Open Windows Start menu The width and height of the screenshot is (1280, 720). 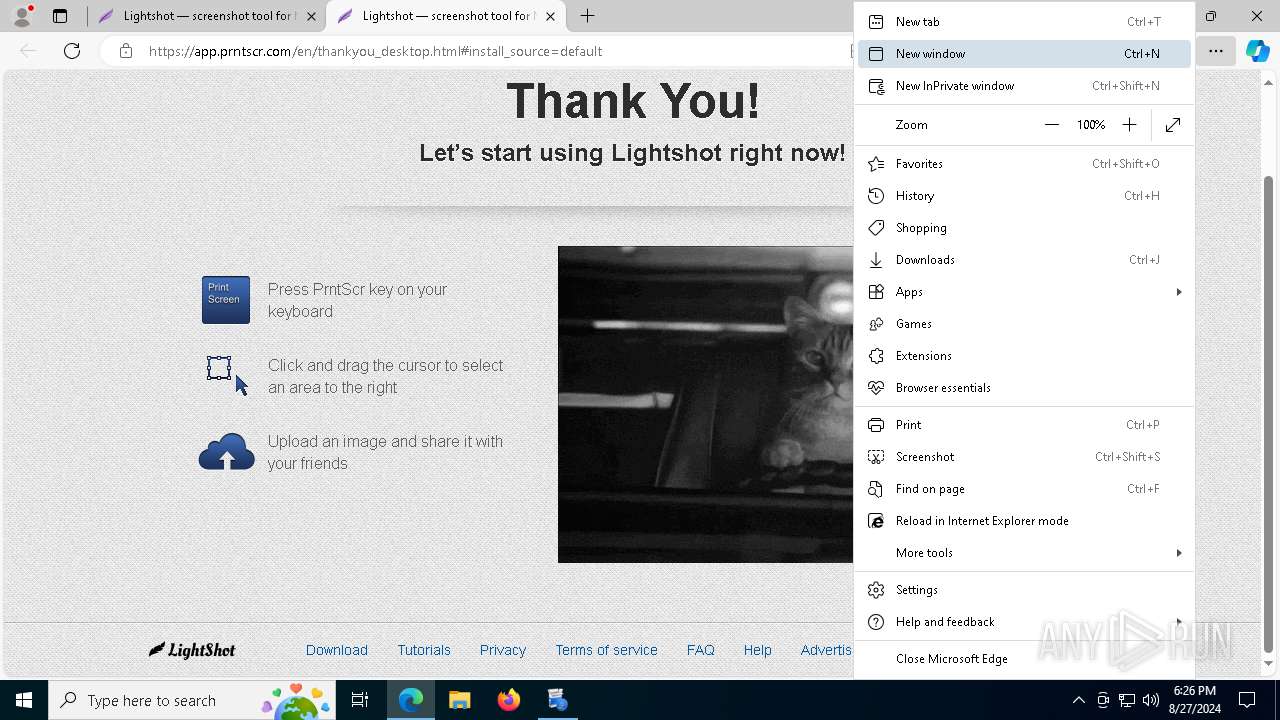(x=24, y=700)
